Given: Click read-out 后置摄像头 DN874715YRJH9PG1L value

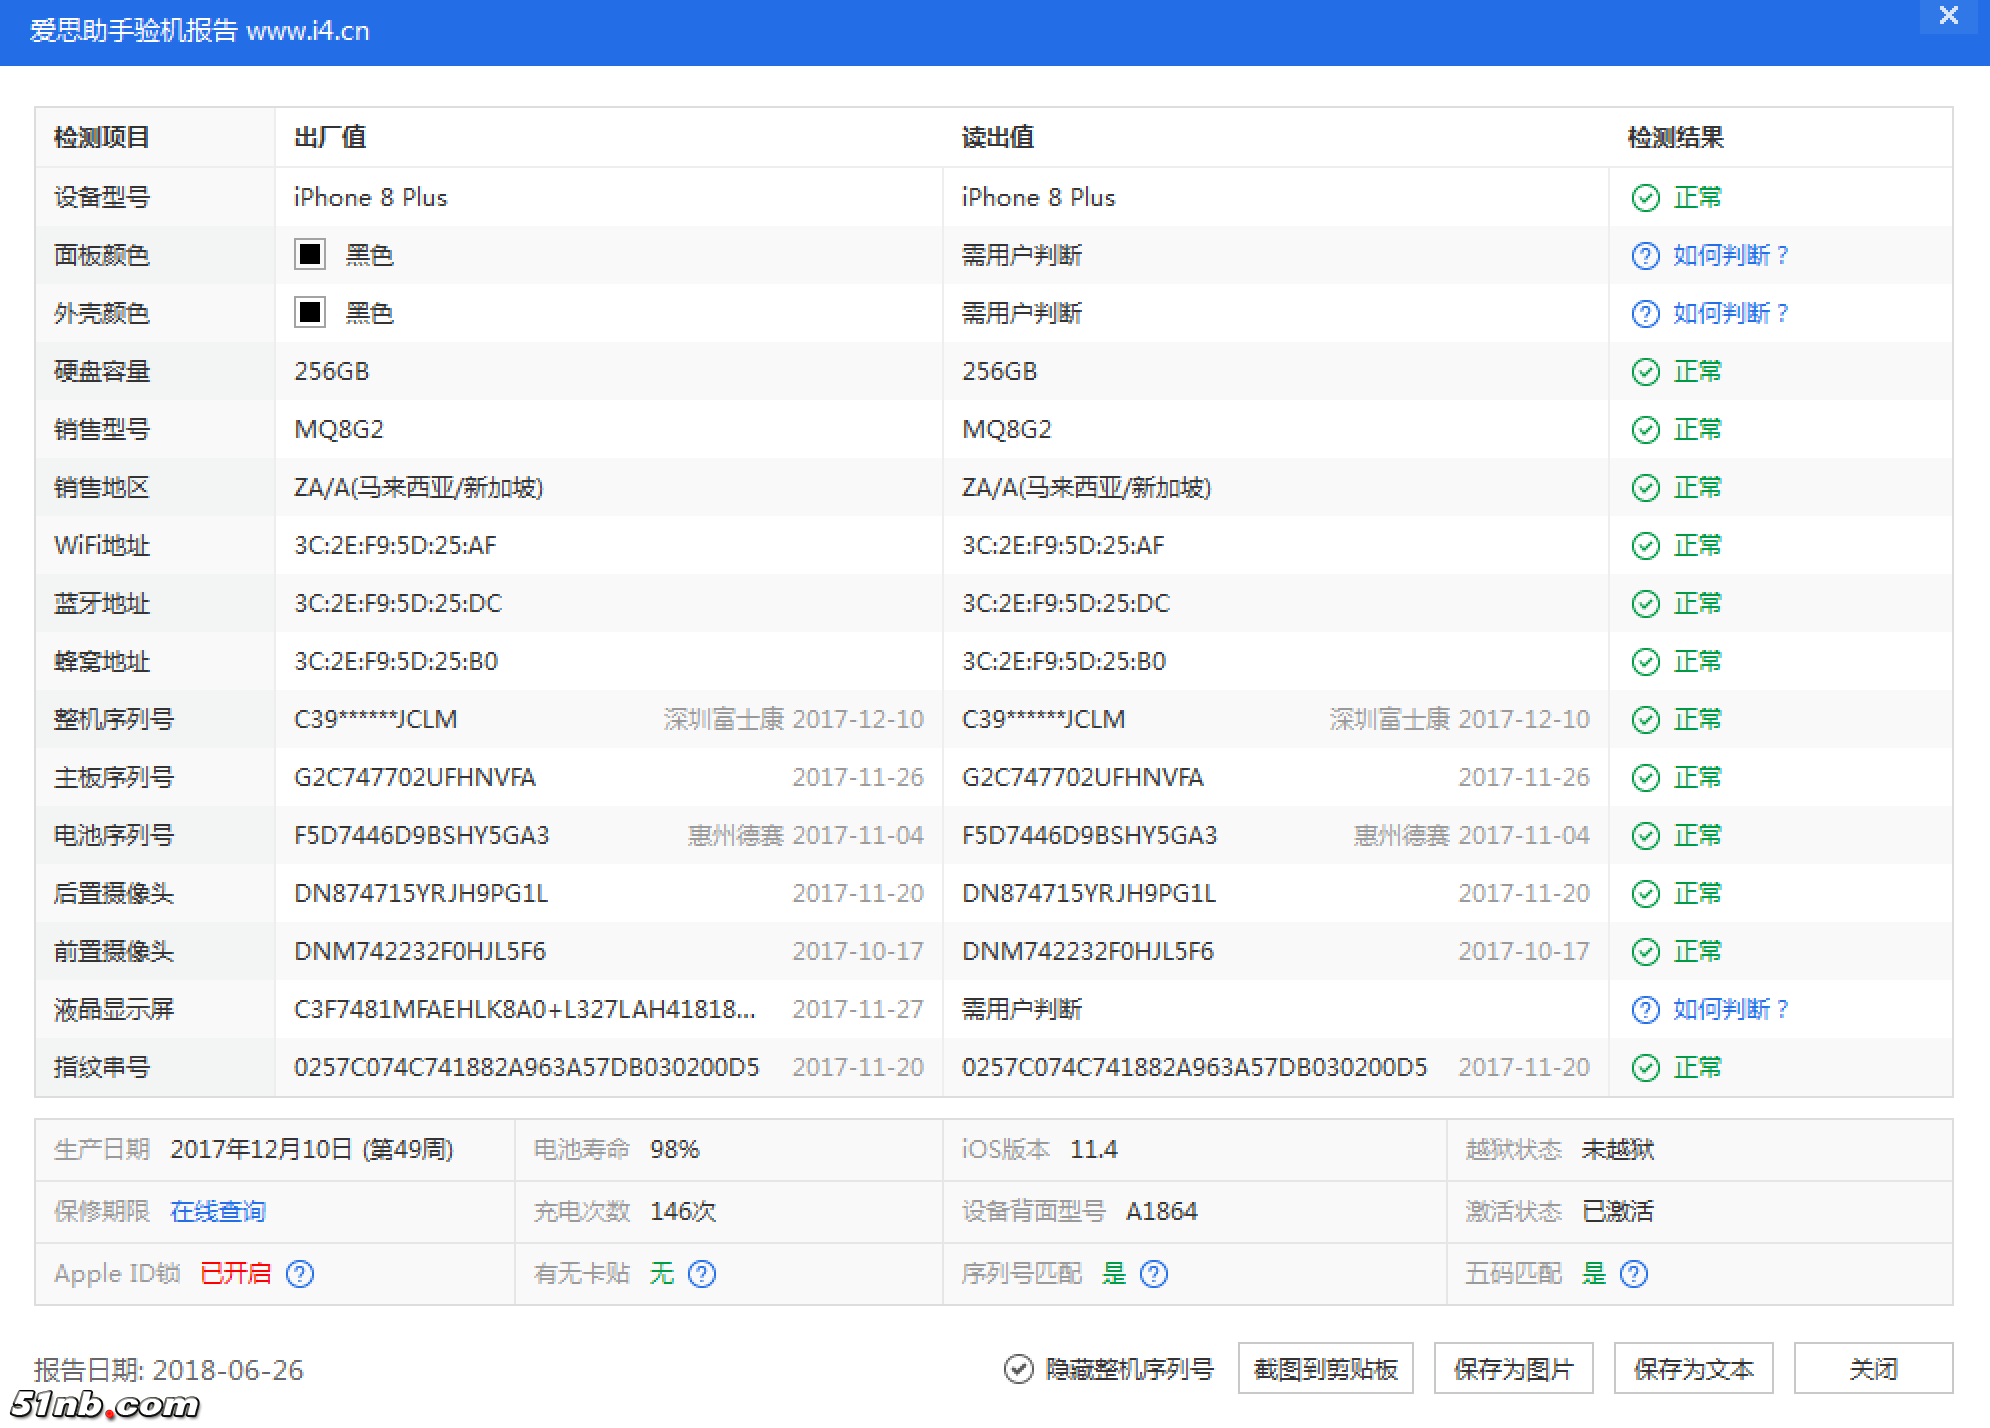Looking at the screenshot, I should coord(1089,894).
